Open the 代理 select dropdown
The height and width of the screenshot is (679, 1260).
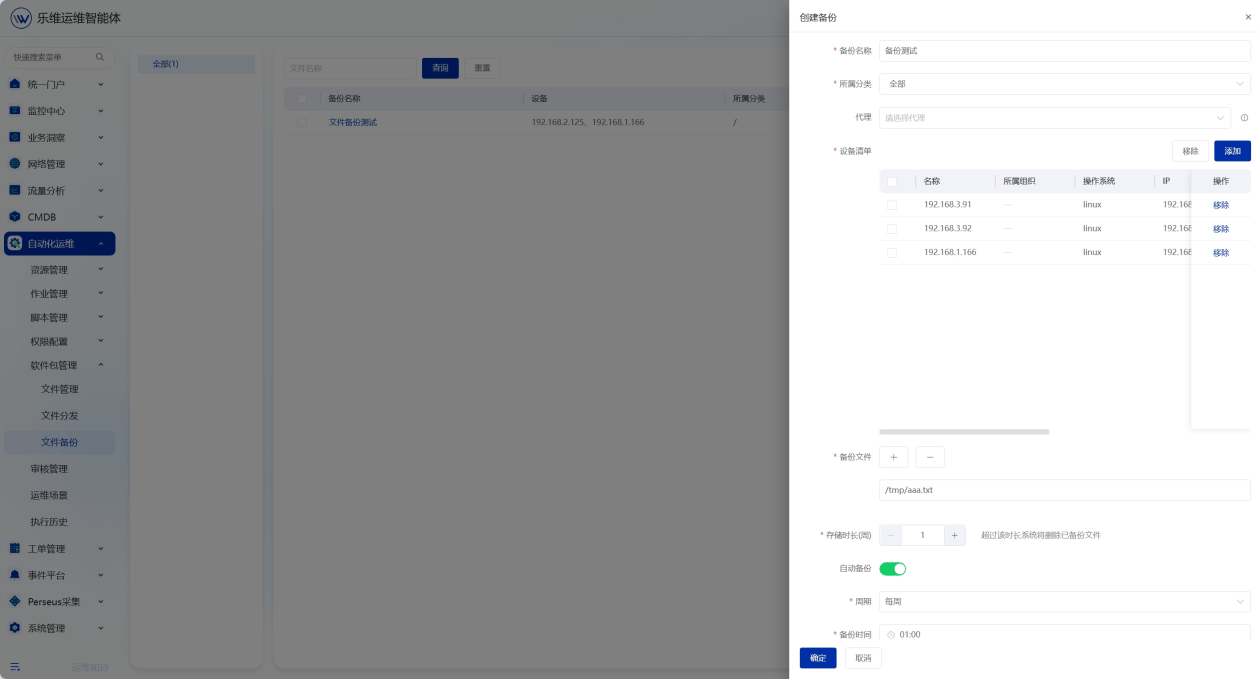click(1054, 118)
